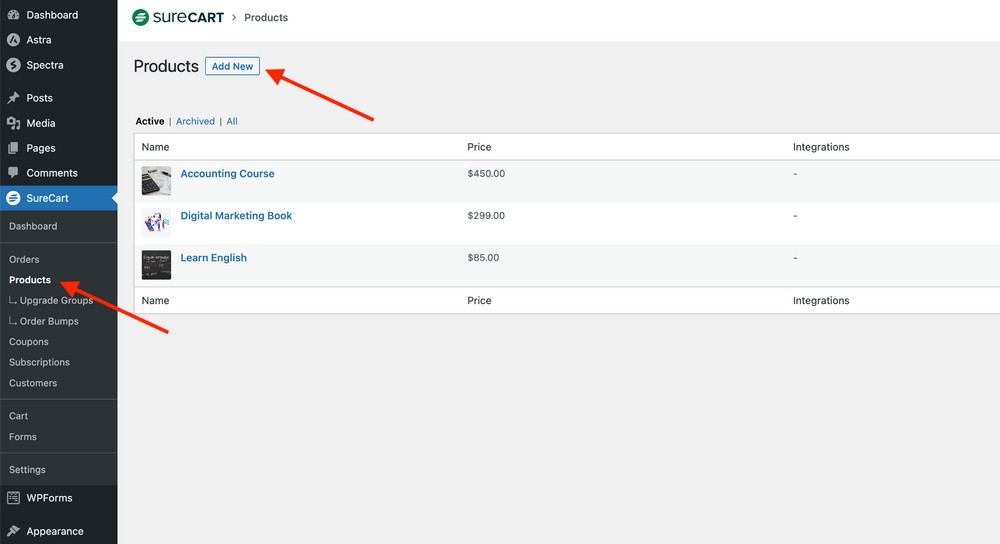The width and height of the screenshot is (1000, 544).
Task: Click the Appearance paintbrush icon
Action: pyautogui.click(x=13, y=531)
